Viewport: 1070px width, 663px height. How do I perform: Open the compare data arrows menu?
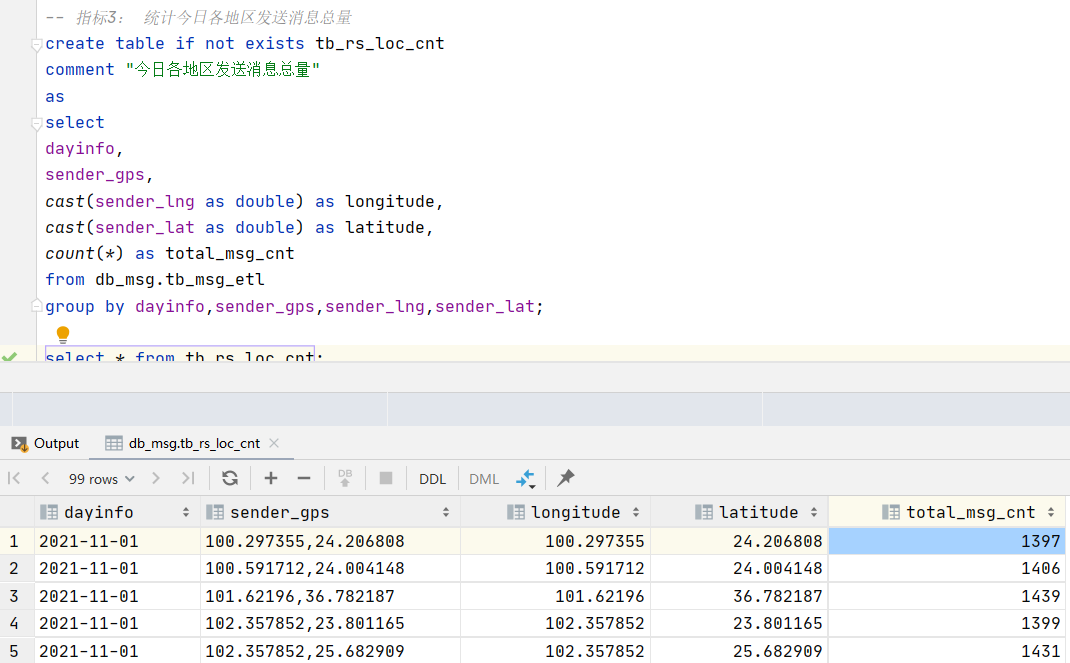coord(525,479)
